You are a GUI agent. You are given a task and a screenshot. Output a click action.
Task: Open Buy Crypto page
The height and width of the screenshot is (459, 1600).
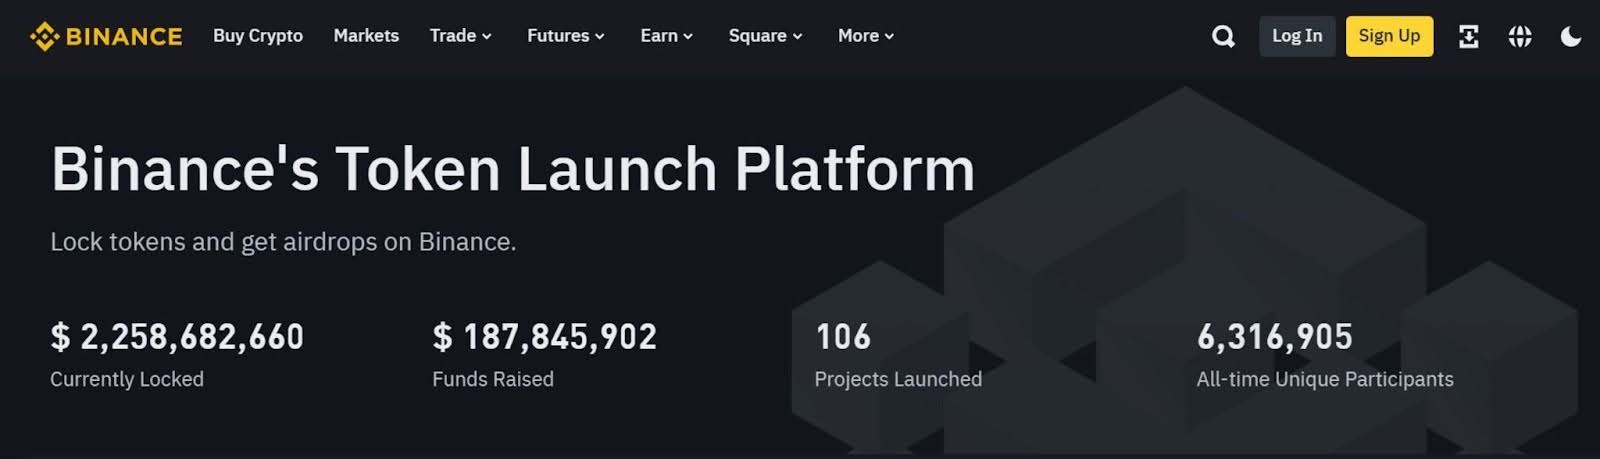(258, 36)
